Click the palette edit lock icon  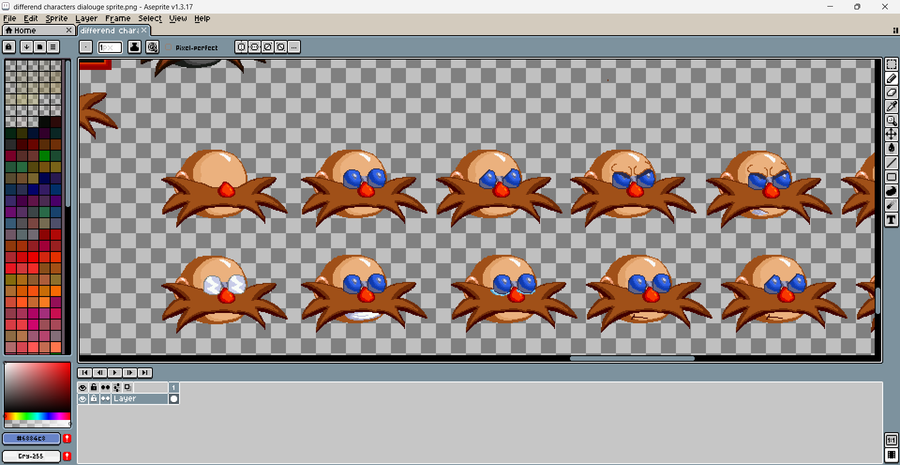pyautogui.click(x=9, y=47)
